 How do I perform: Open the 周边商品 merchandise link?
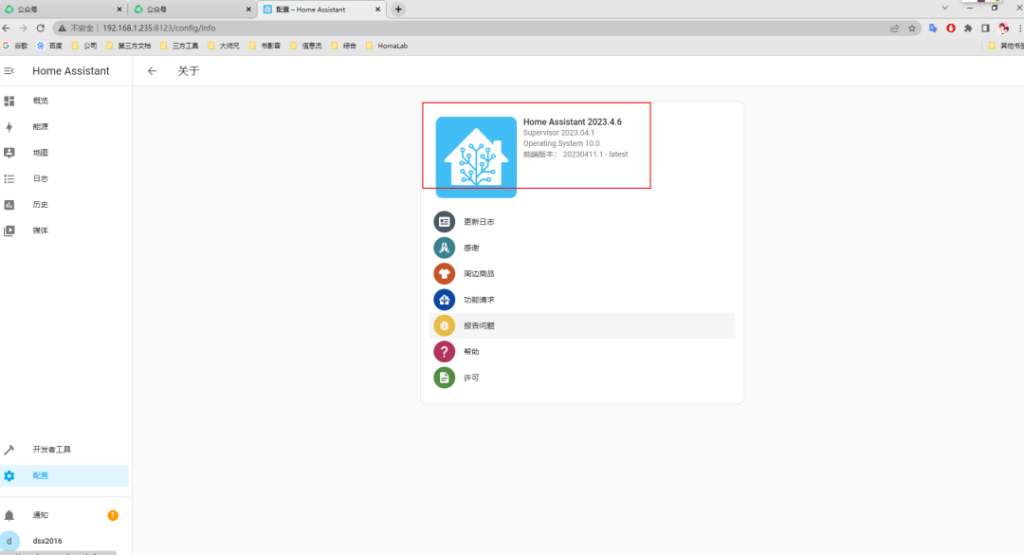click(x=582, y=274)
